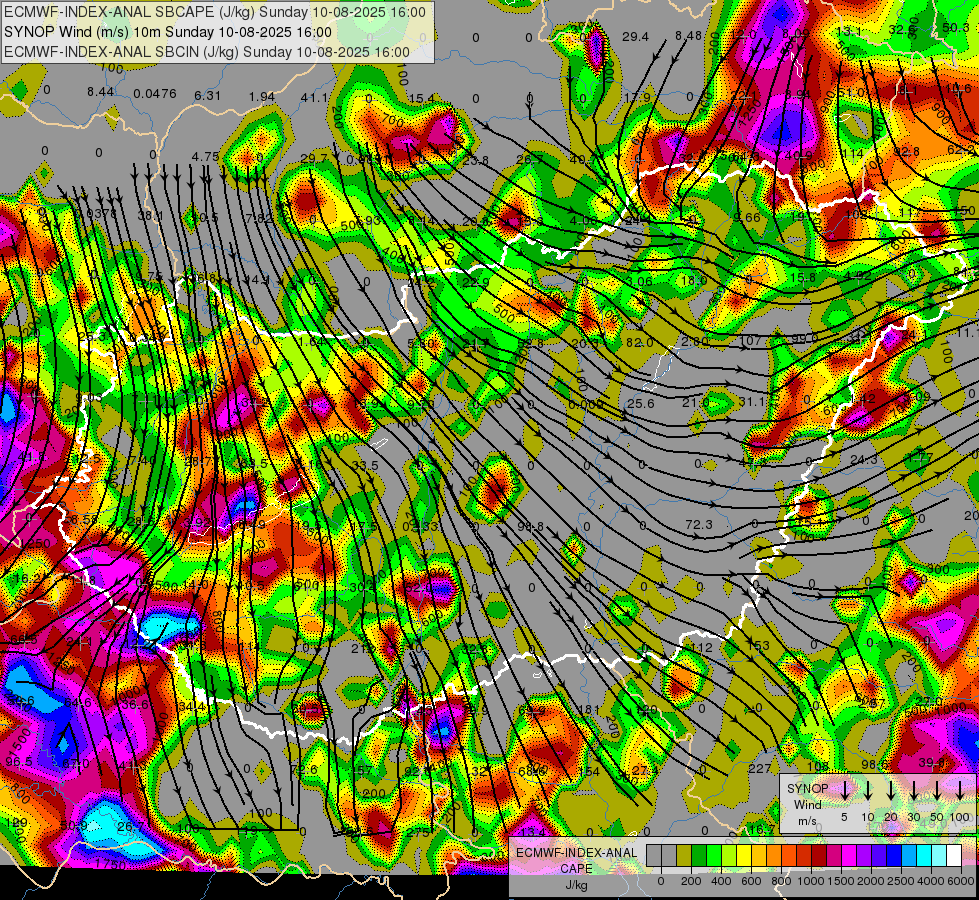
Task: Click the map value 9.66
Action: tap(747, 217)
